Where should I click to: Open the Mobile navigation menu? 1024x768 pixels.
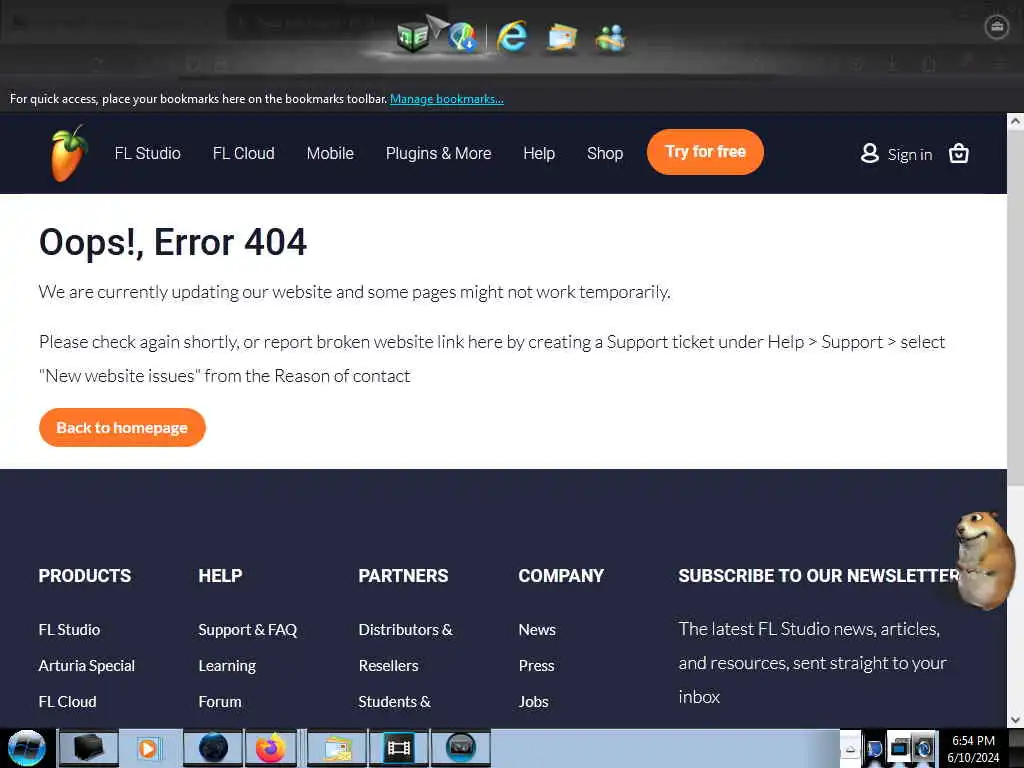pos(330,153)
